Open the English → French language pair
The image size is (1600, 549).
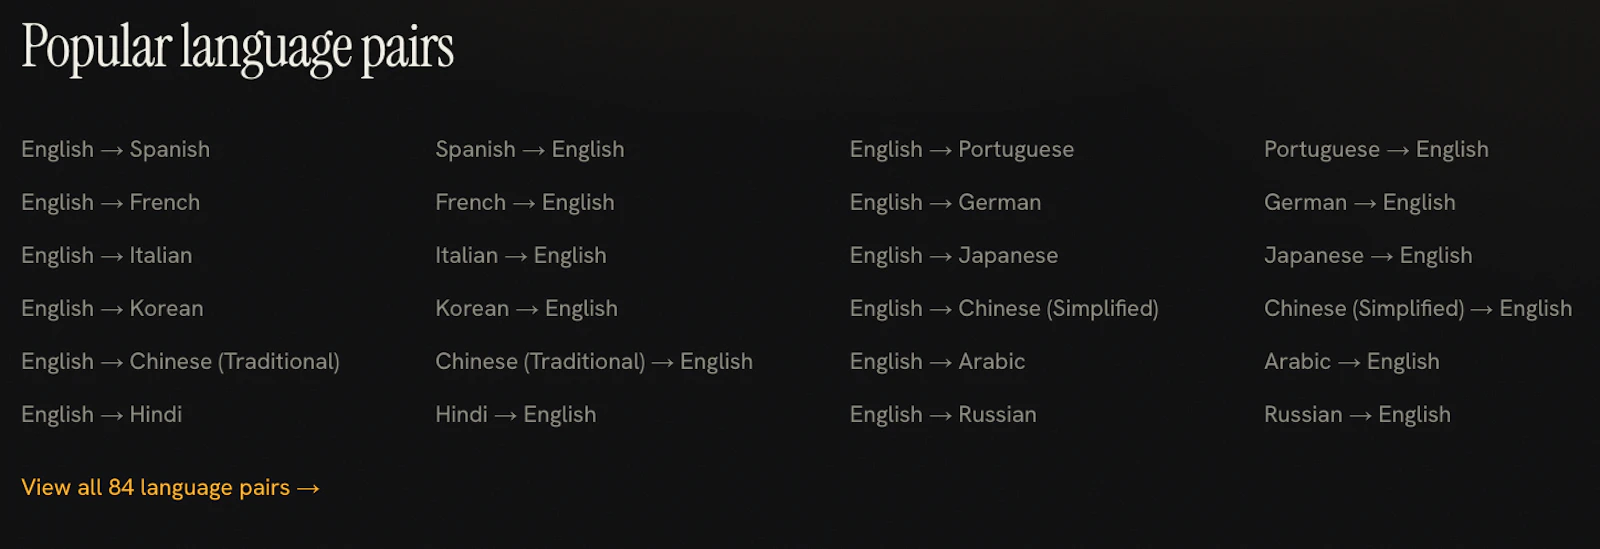[111, 202]
